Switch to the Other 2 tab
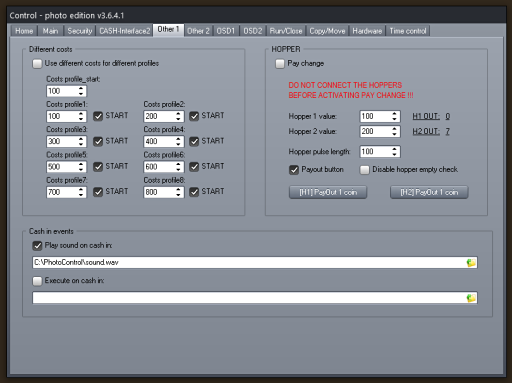 [198, 31]
